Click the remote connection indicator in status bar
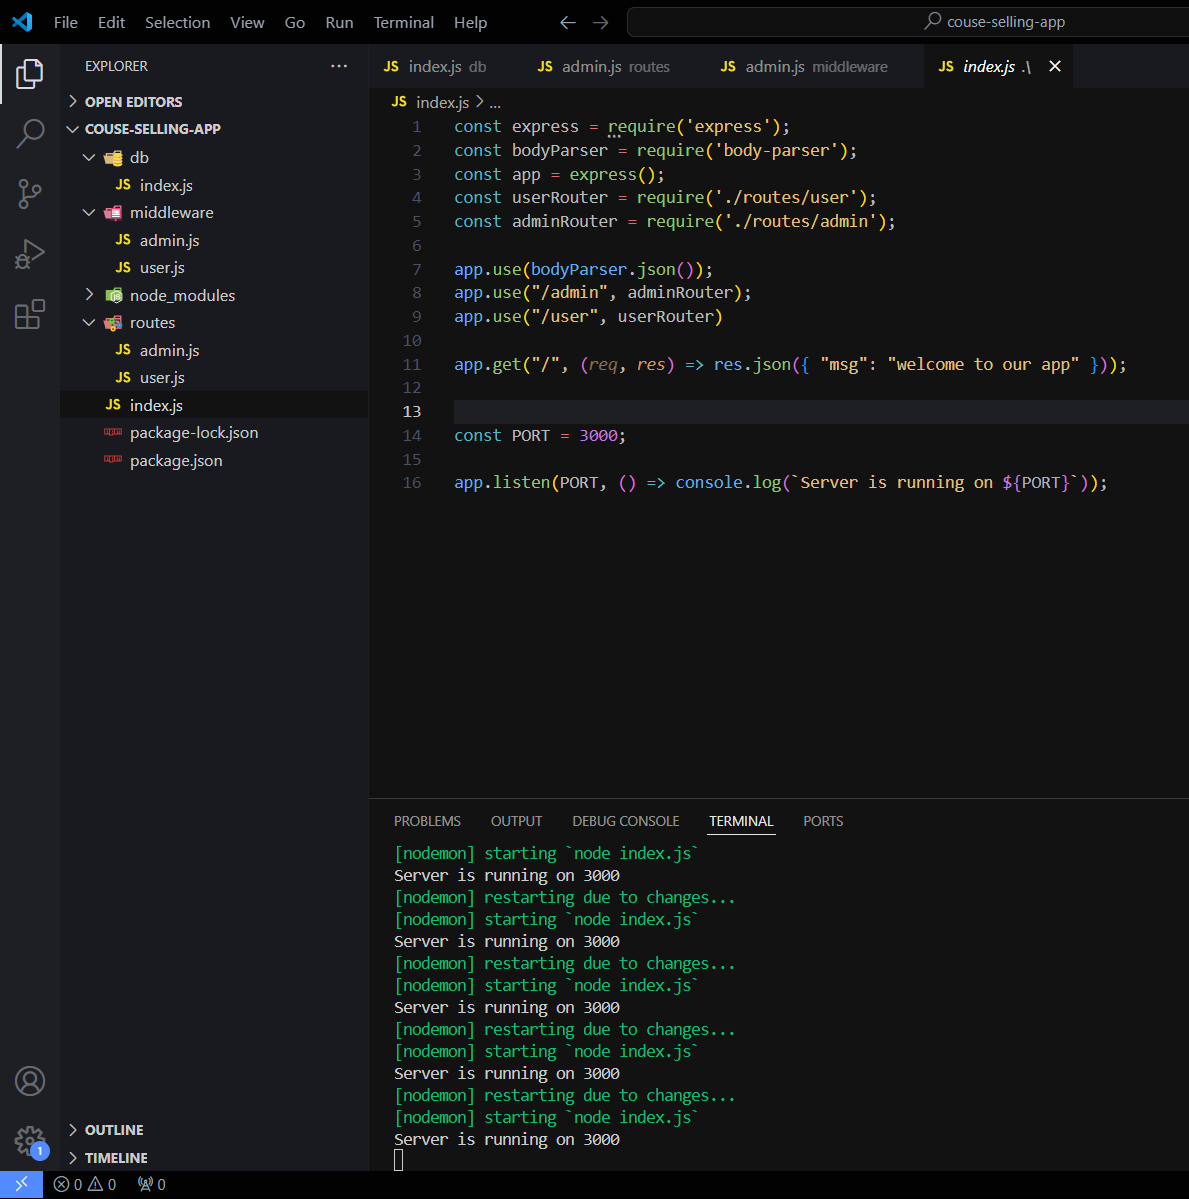Viewport: 1189px width, 1199px height. pos(20,1184)
